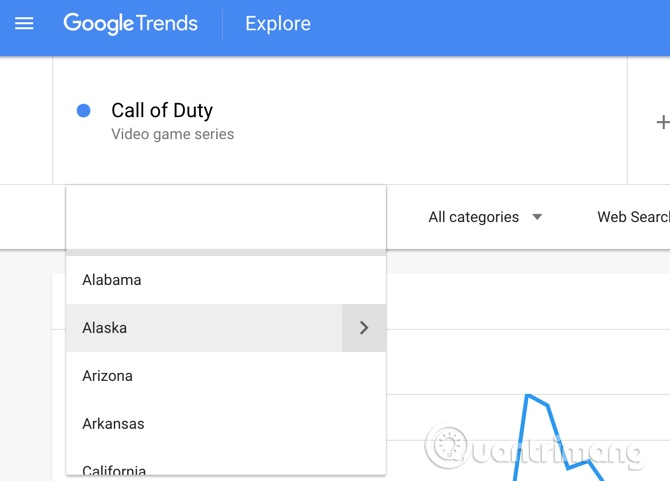This screenshot has width=670, height=481.
Task: Open the hamburger main menu
Action: tap(24, 24)
